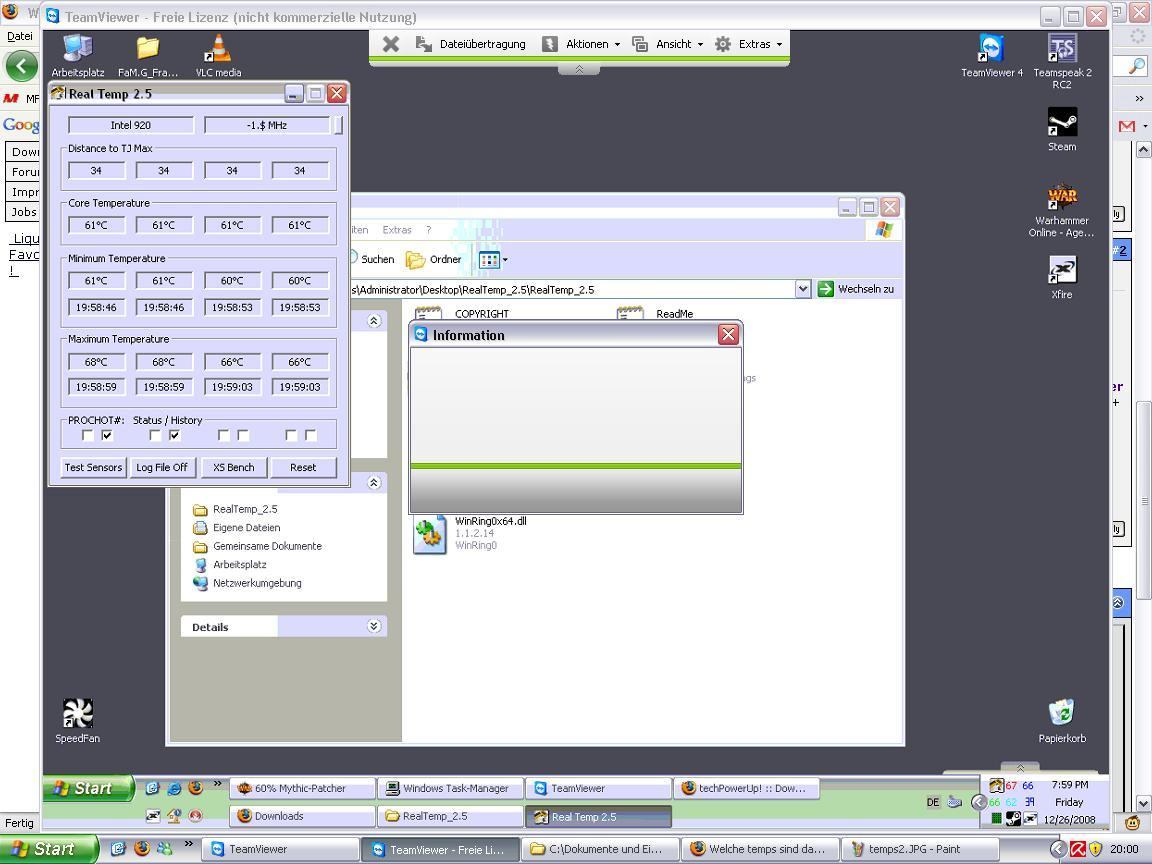Open Arbeitsplatz desktop icon on remote desktop

click(x=77, y=55)
